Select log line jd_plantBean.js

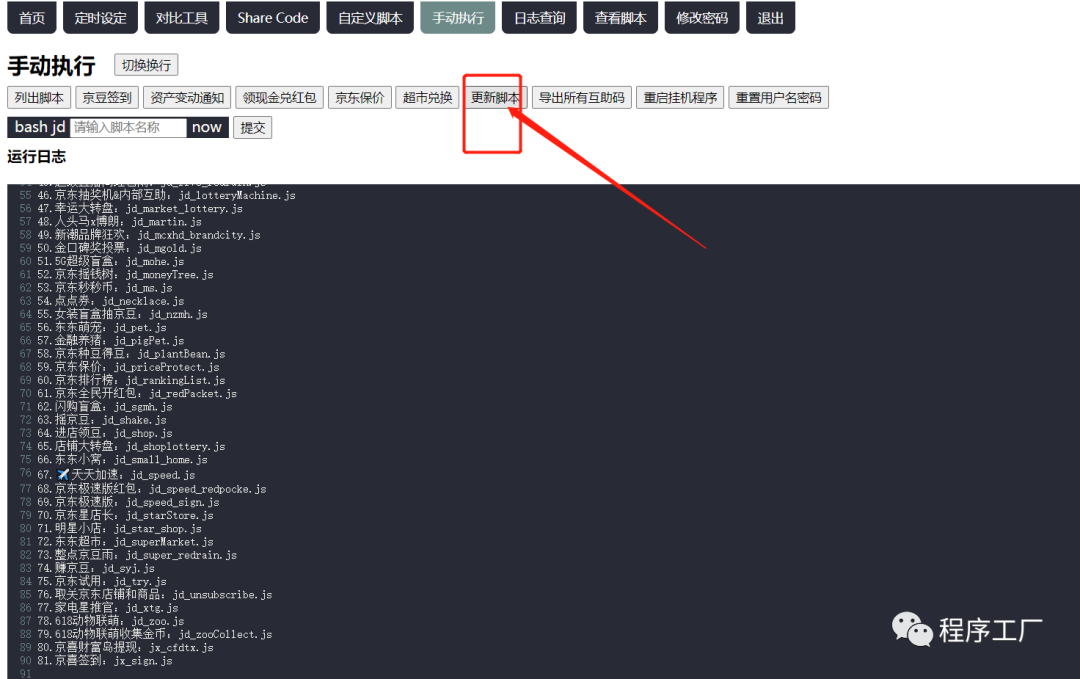131,354
